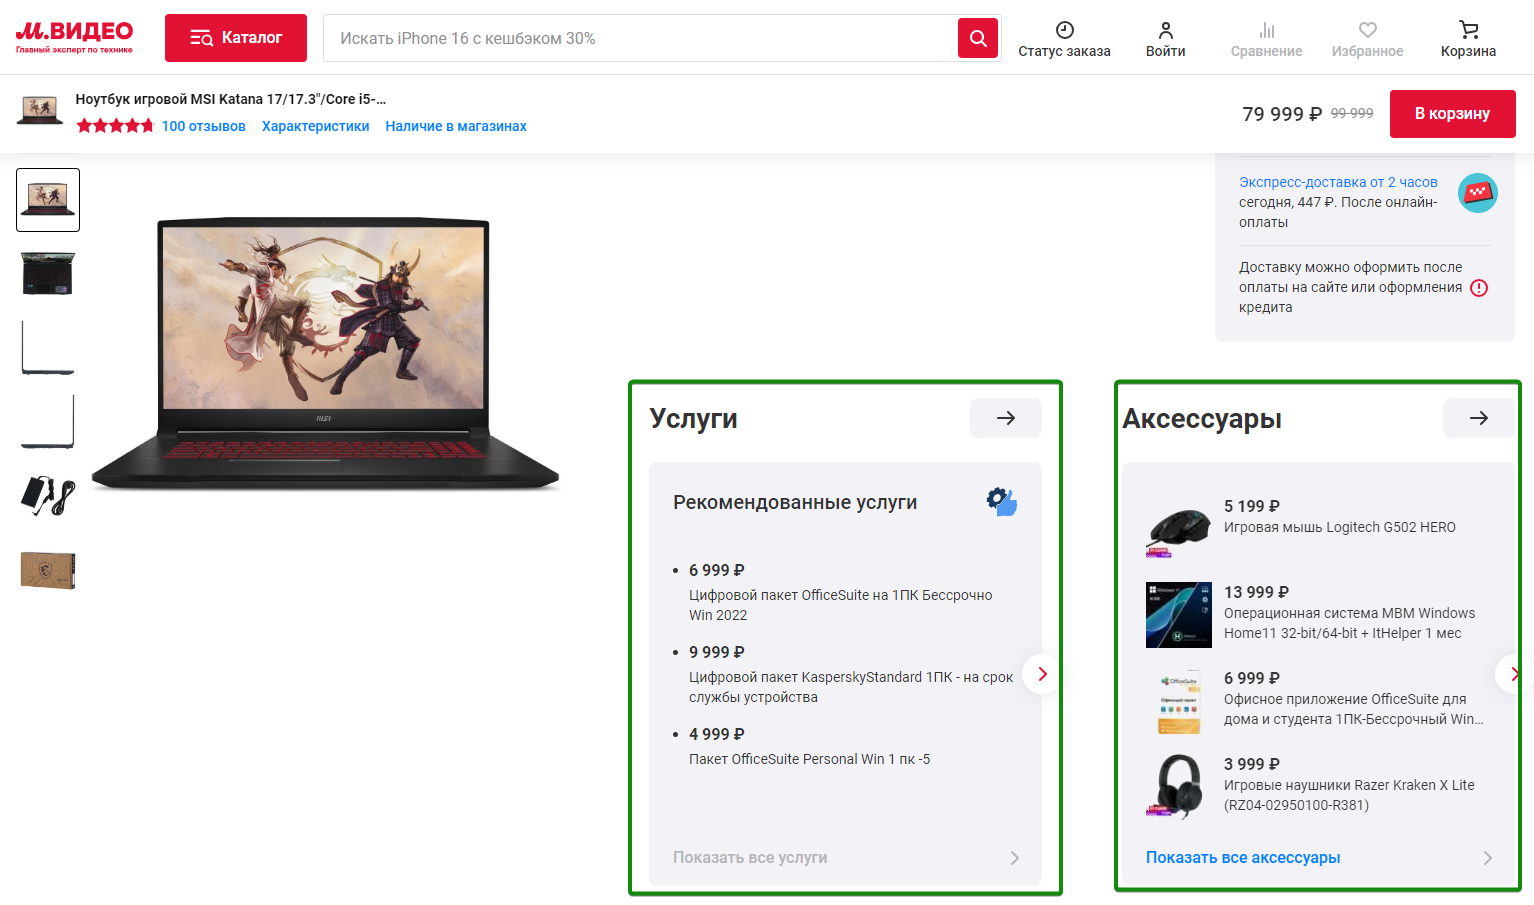Viewport: 1534px width, 905px height.
Task: Select first gallery thumbnail with front view
Action: point(48,200)
